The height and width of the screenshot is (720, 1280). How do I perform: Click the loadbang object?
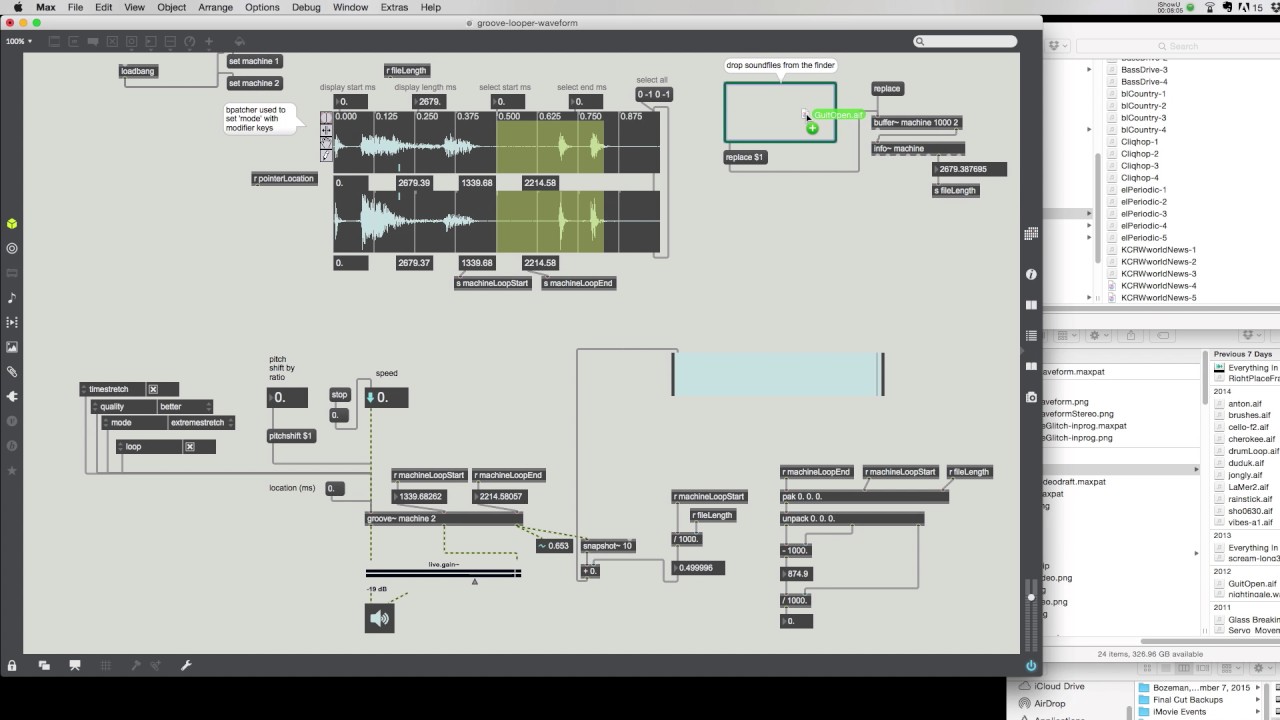pyautogui.click(x=138, y=71)
